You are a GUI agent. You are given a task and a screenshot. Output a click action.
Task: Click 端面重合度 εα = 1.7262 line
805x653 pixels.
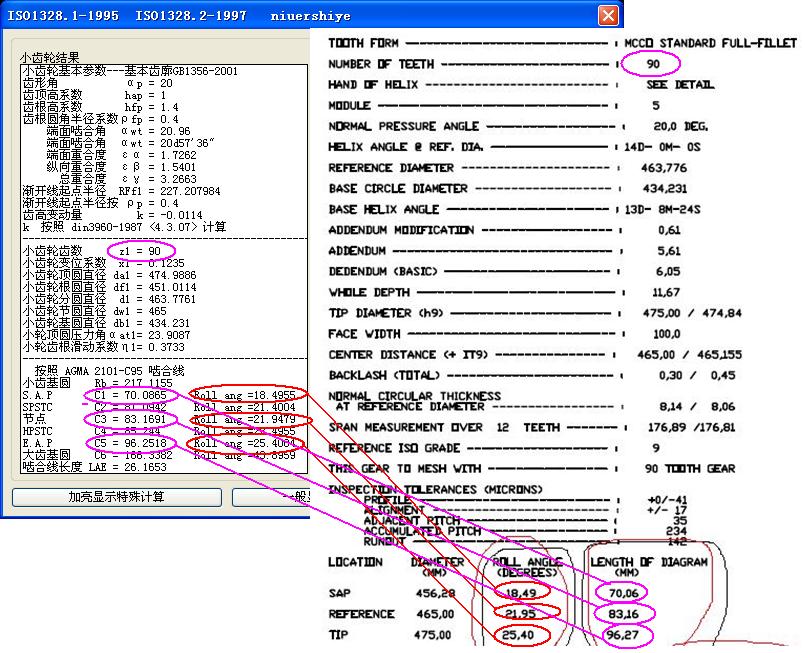121,155
